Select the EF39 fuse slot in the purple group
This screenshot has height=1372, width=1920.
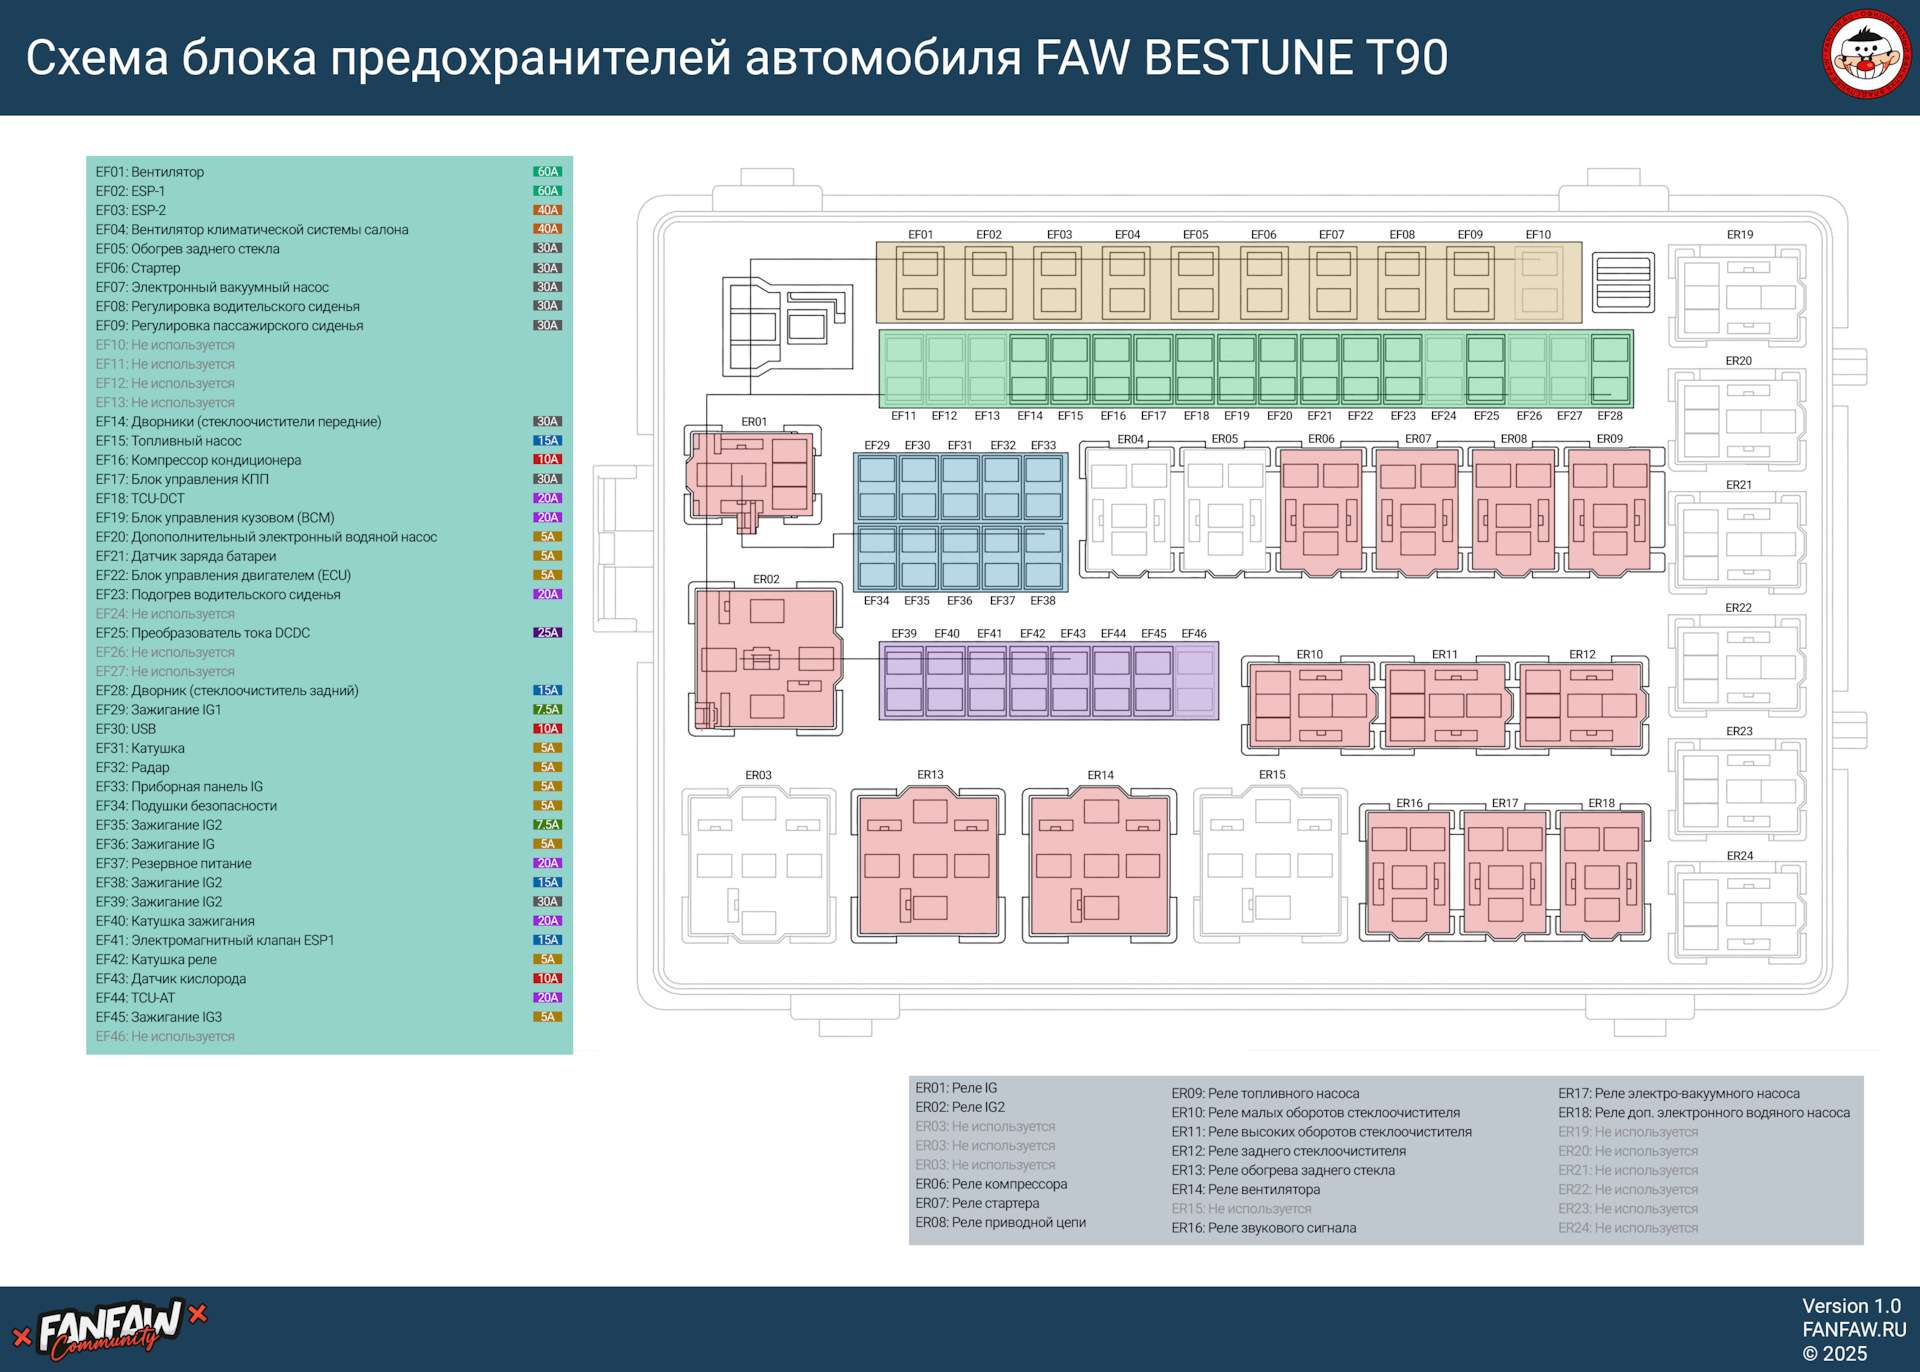click(903, 680)
